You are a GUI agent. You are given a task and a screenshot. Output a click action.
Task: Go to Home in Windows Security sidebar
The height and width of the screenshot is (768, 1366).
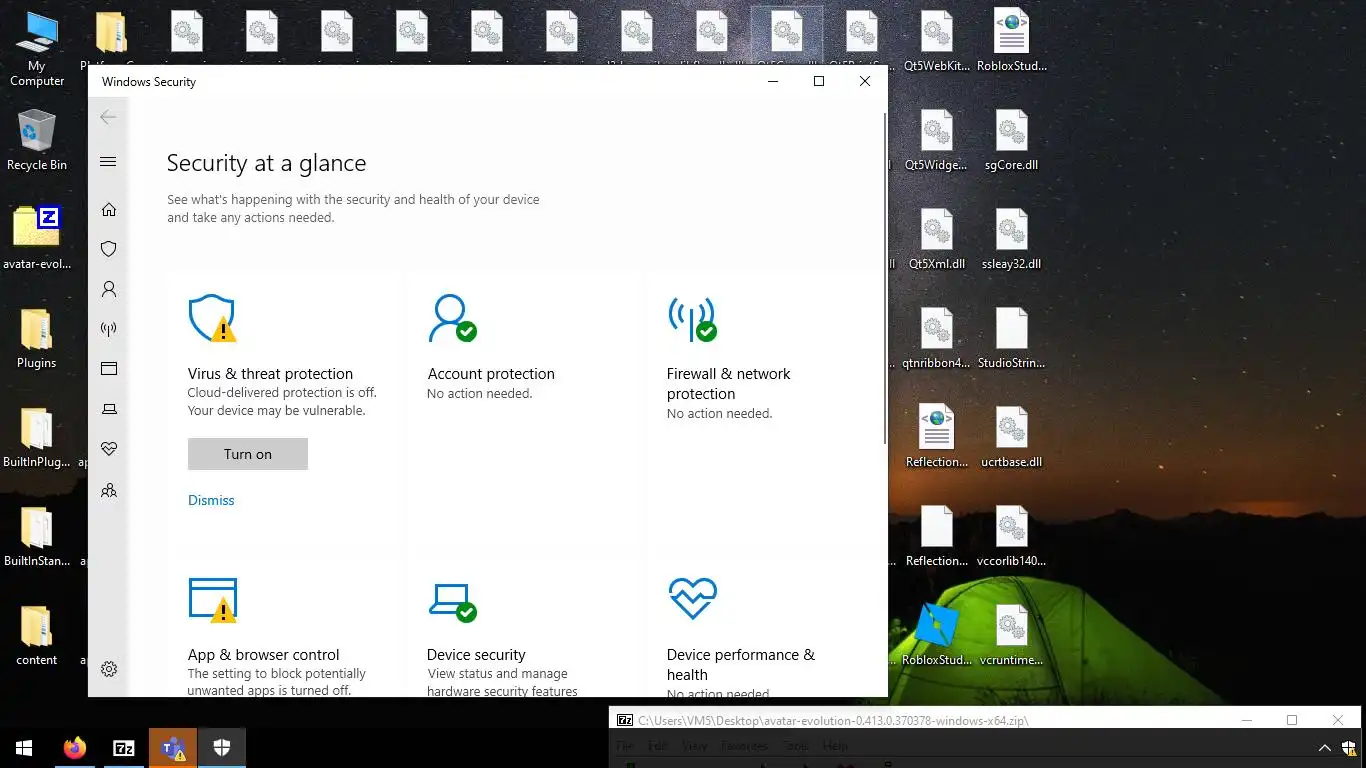(x=109, y=209)
